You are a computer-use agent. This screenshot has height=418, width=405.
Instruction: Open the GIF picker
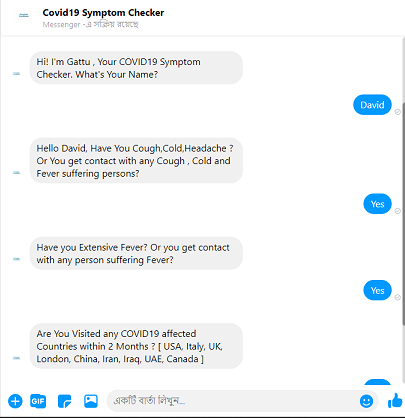click(x=38, y=401)
